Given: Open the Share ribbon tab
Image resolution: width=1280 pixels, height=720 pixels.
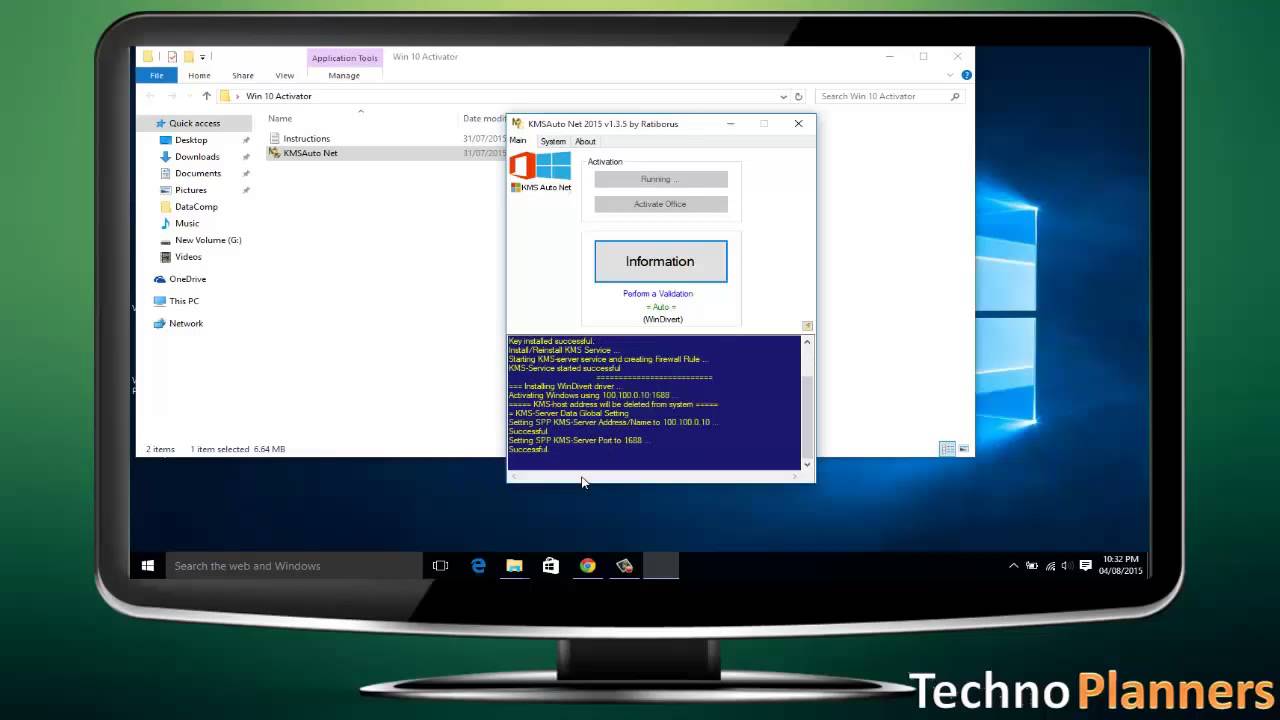Looking at the screenshot, I should [x=243, y=75].
